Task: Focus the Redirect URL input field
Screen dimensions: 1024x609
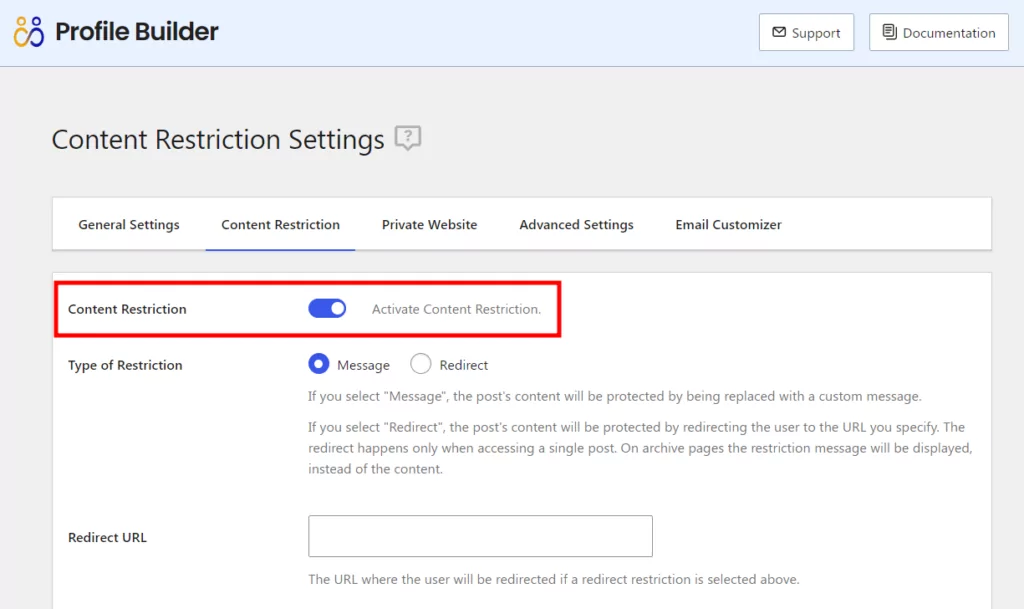Action: pyautogui.click(x=480, y=536)
